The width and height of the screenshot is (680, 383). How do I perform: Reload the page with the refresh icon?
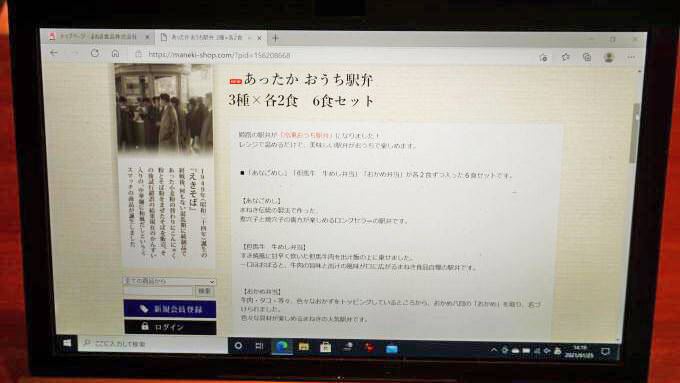tap(95, 53)
